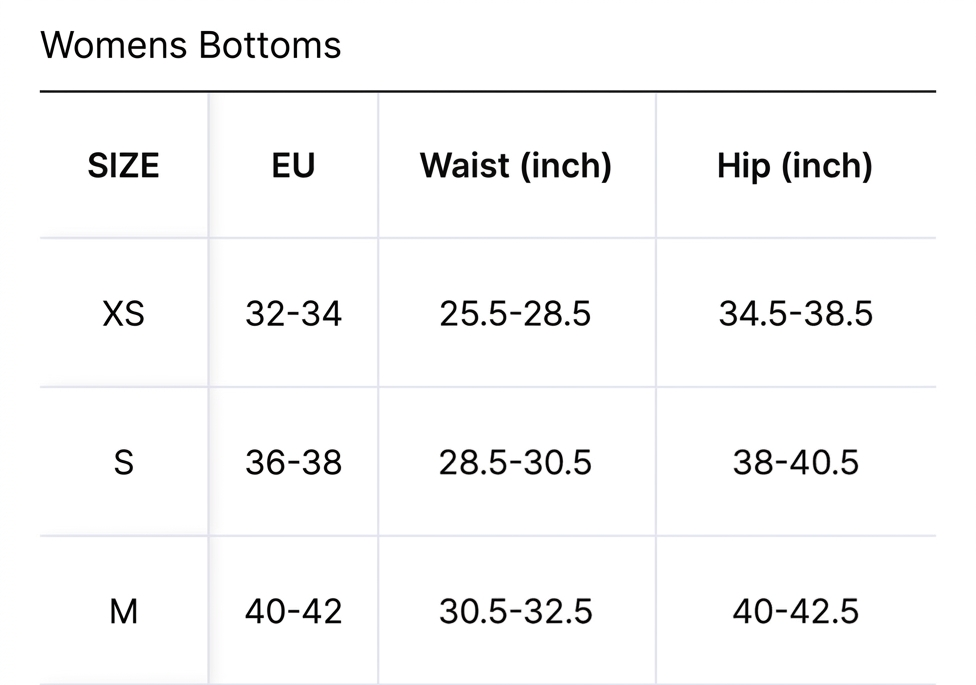Click the Womens Bottoms heading

tap(190, 45)
